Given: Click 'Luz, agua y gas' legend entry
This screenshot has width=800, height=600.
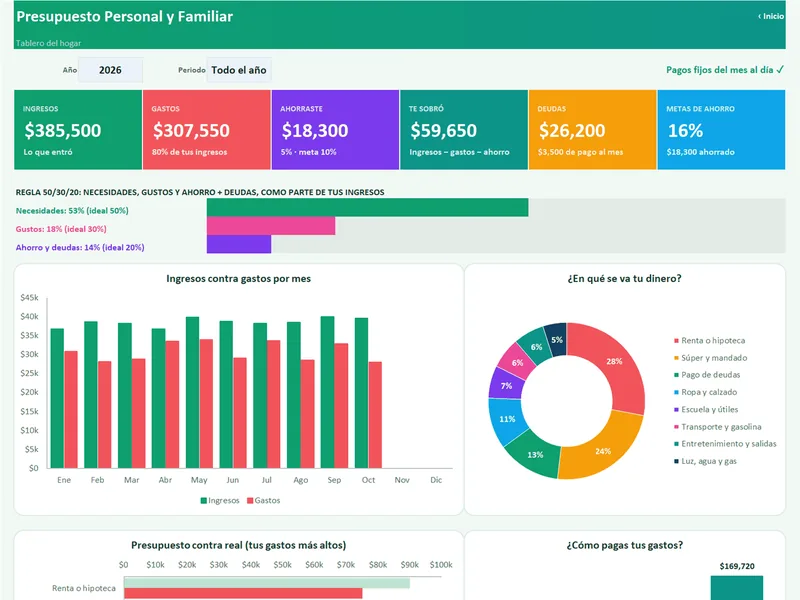Looking at the screenshot, I should [x=705, y=461].
